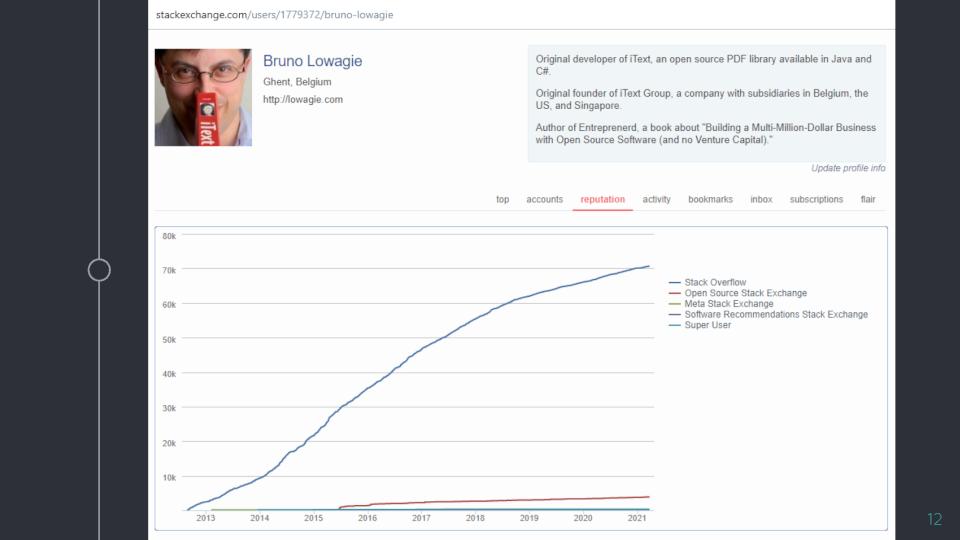960x540 pixels.
Task: Click the 2020 x-axis label
Action: click(x=583, y=518)
